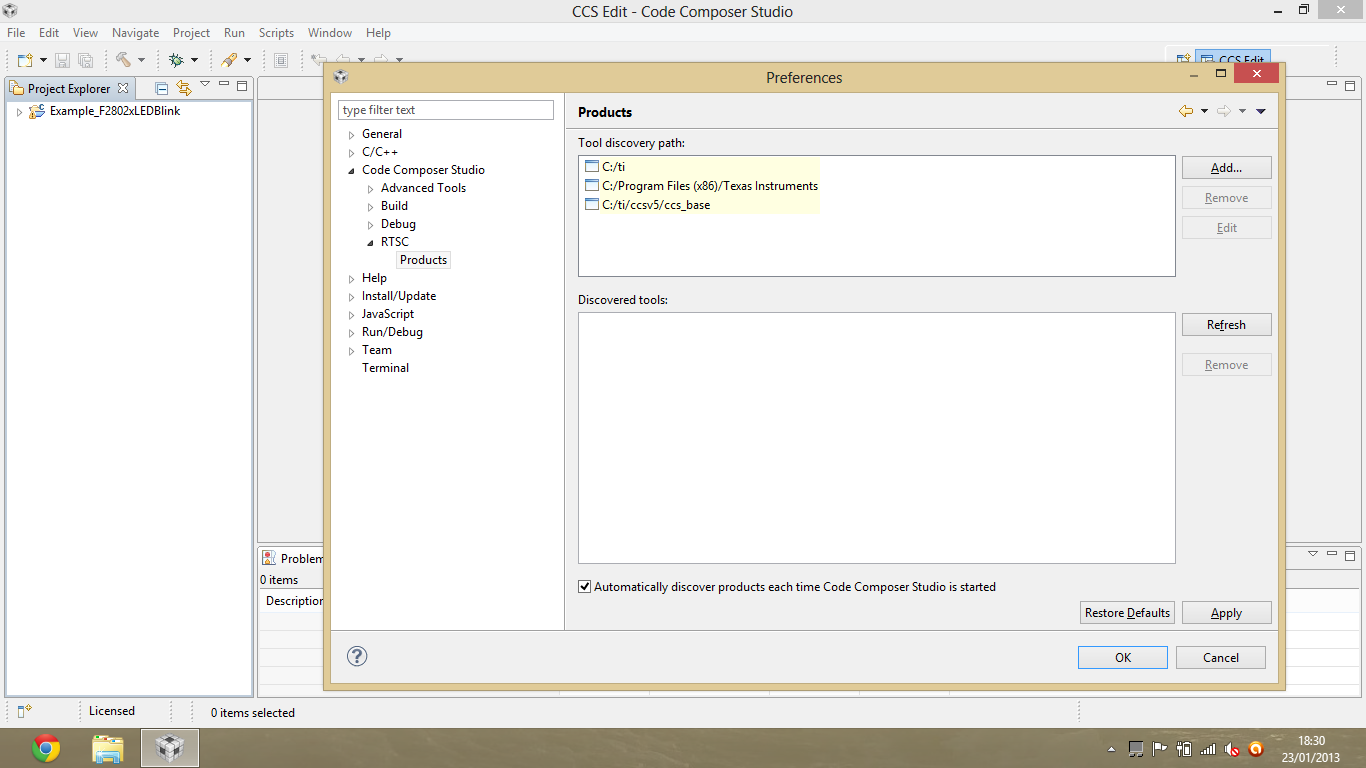The image size is (1366, 768).
Task: Click the Back arrow in Preferences header
Action: (x=1186, y=111)
